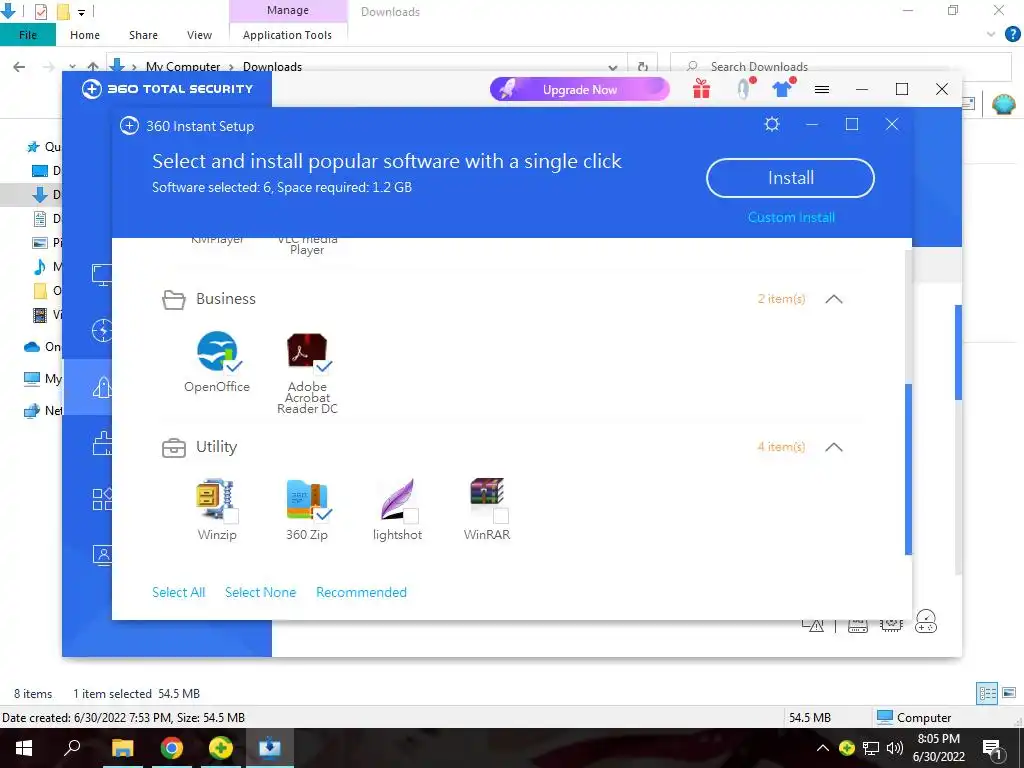Click Downloads in the address breadcrumb
The height and width of the screenshot is (768, 1024).
(272, 67)
